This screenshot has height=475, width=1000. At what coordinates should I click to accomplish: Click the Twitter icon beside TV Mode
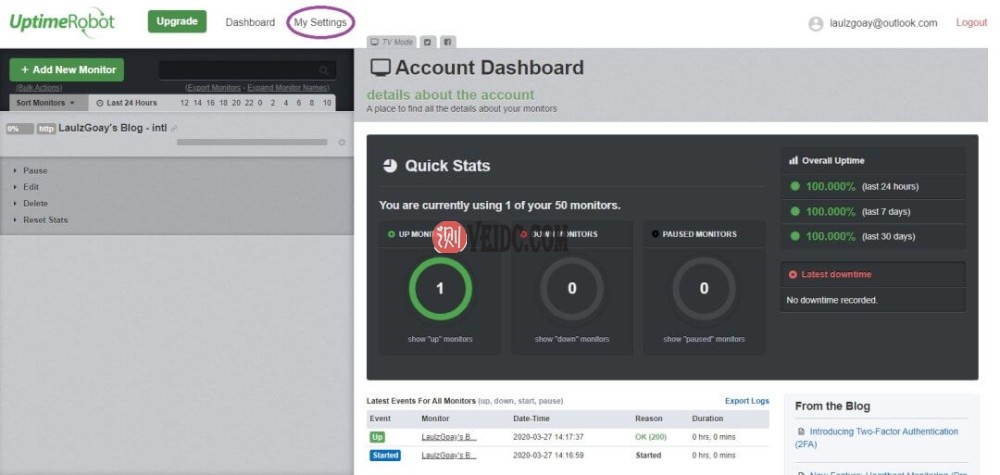pos(427,42)
